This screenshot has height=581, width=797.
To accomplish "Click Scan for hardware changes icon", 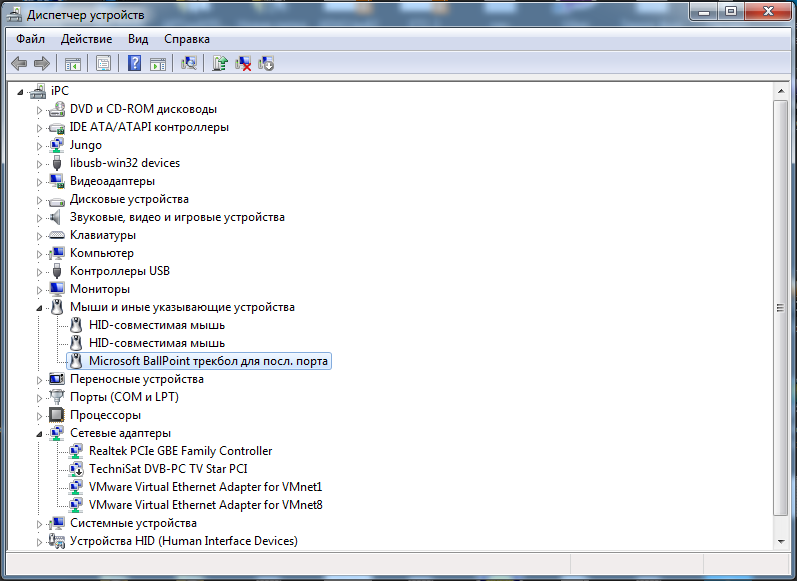I will 189,64.
